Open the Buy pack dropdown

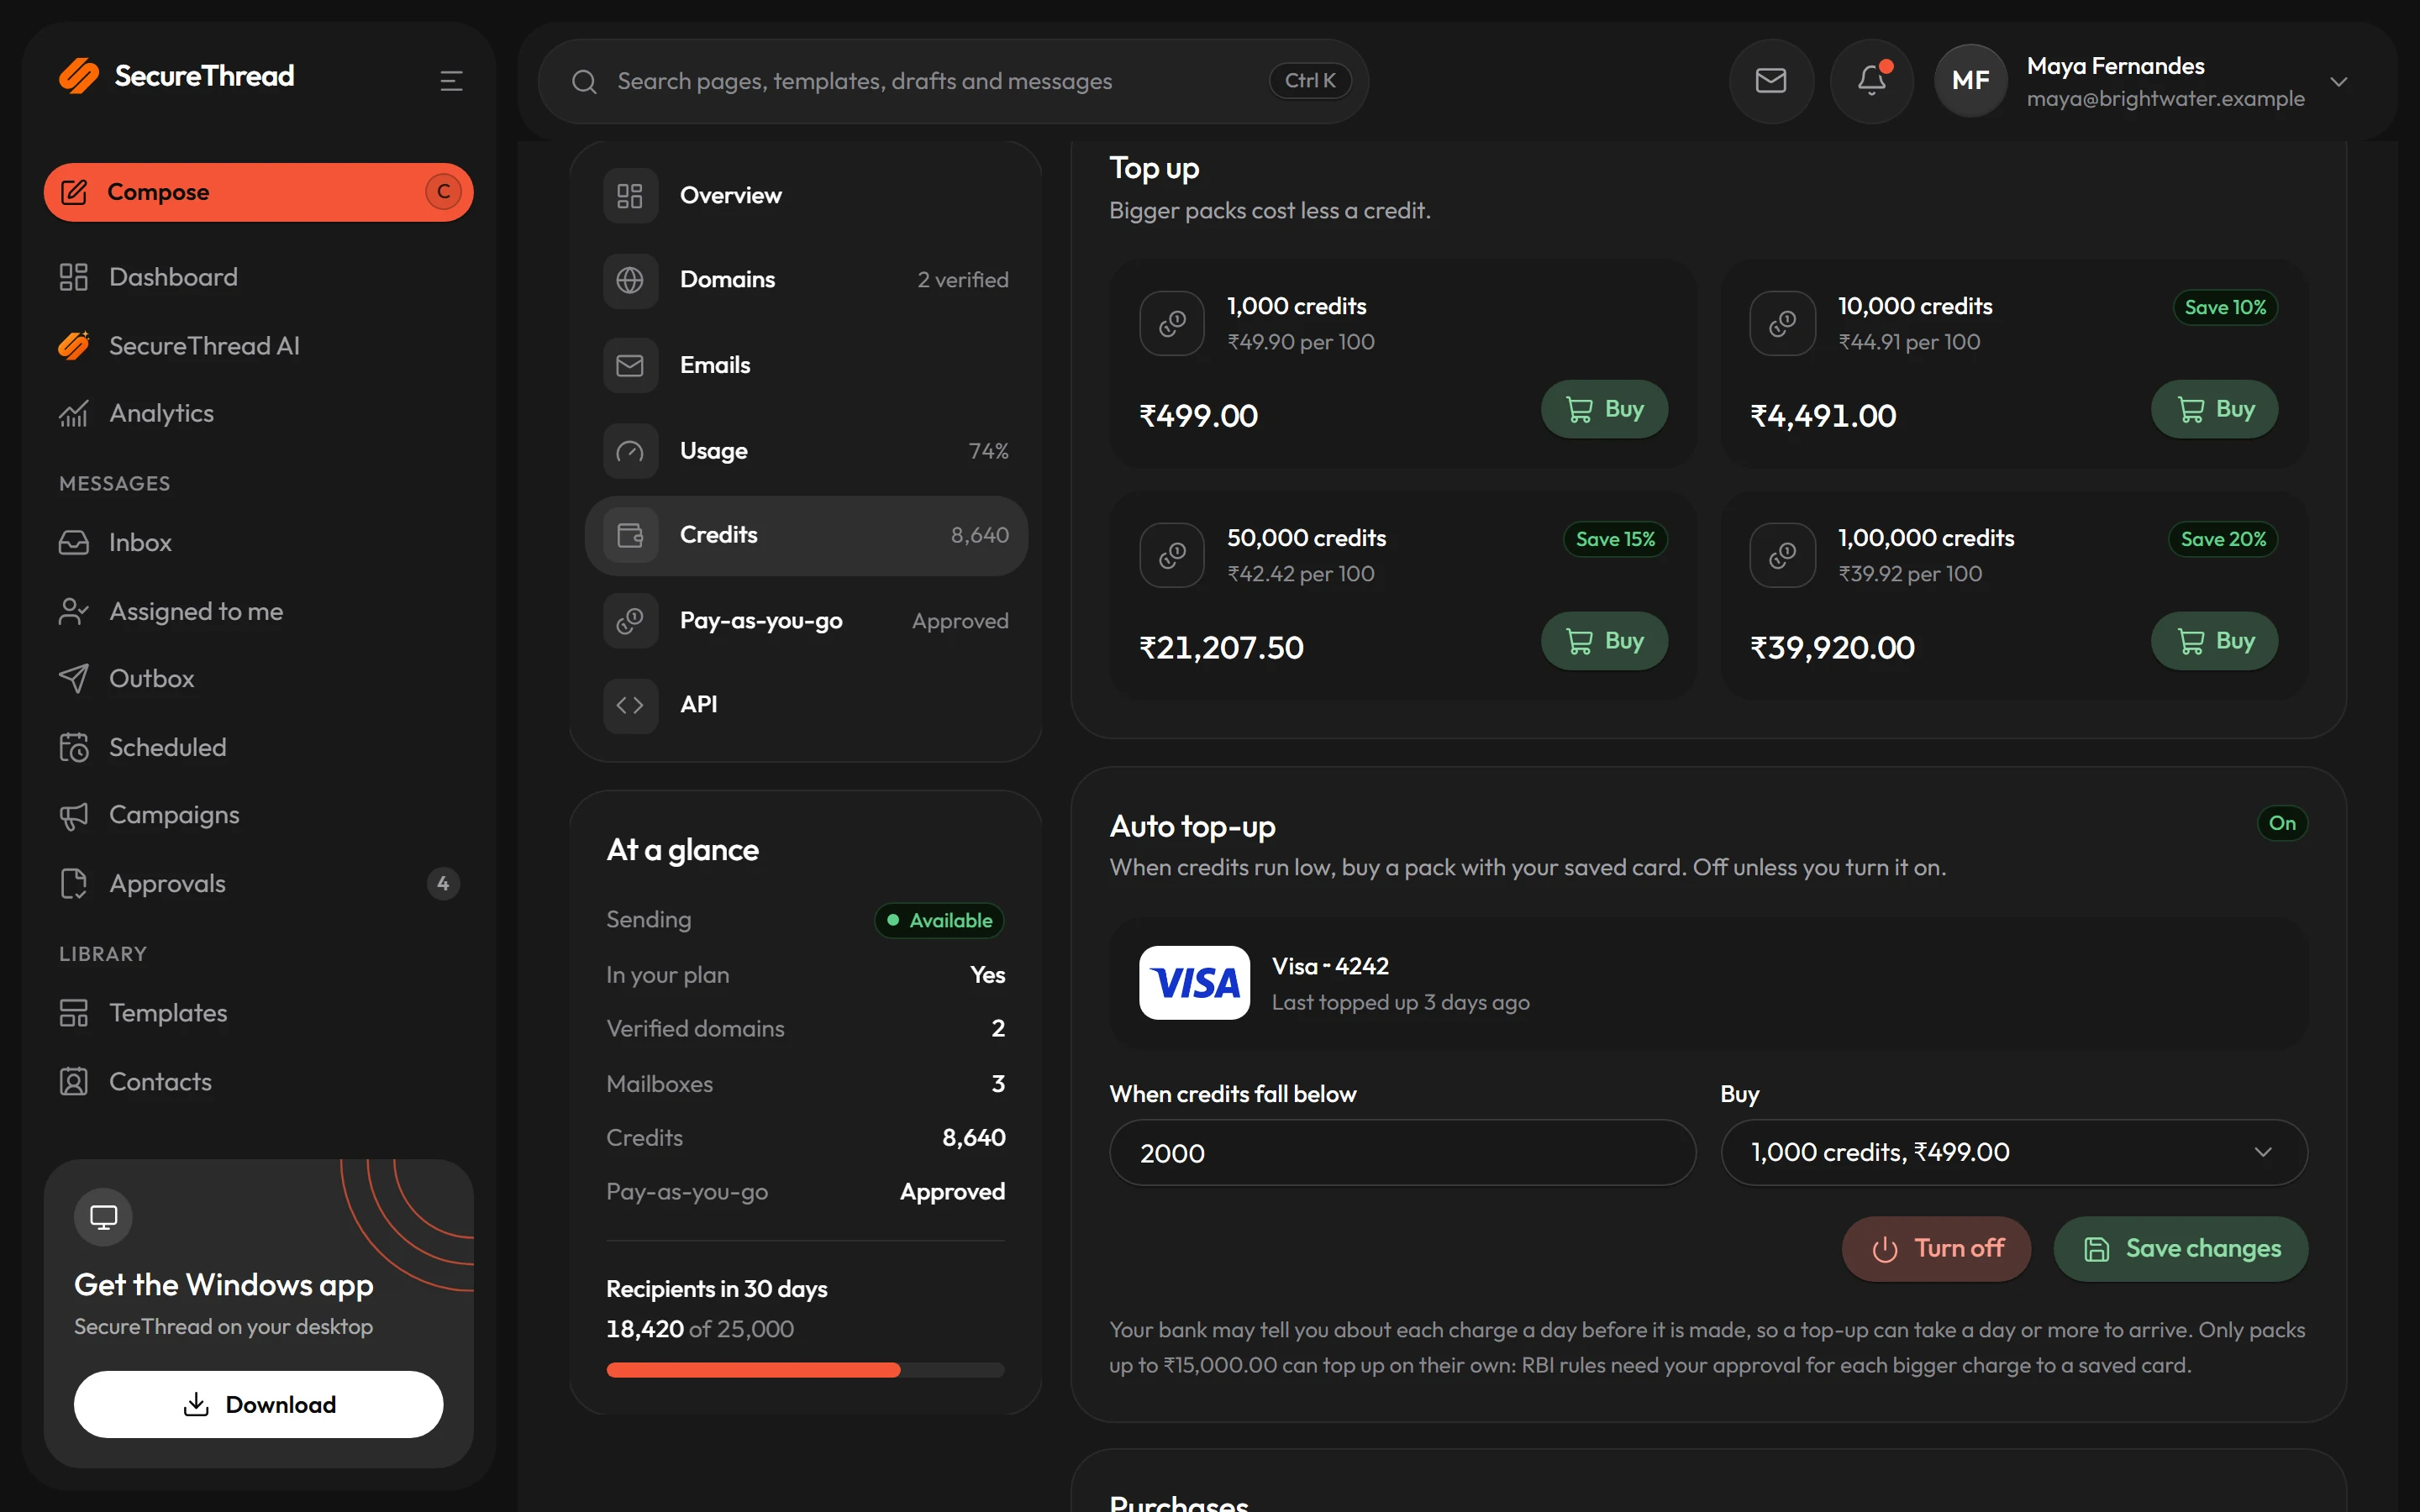click(2014, 1152)
